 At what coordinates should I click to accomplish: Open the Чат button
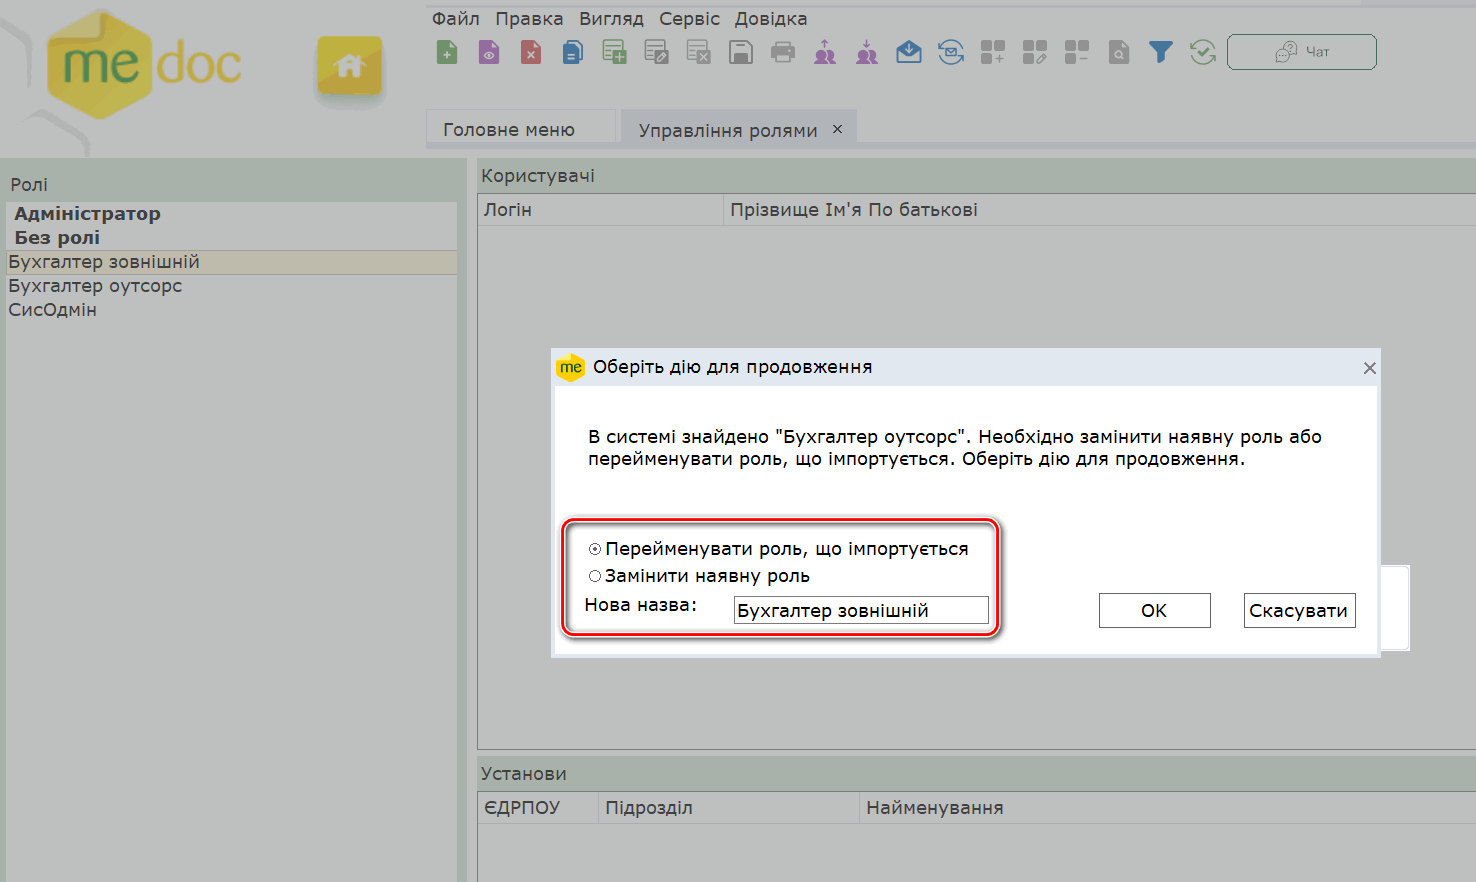[x=1301, y=52]
